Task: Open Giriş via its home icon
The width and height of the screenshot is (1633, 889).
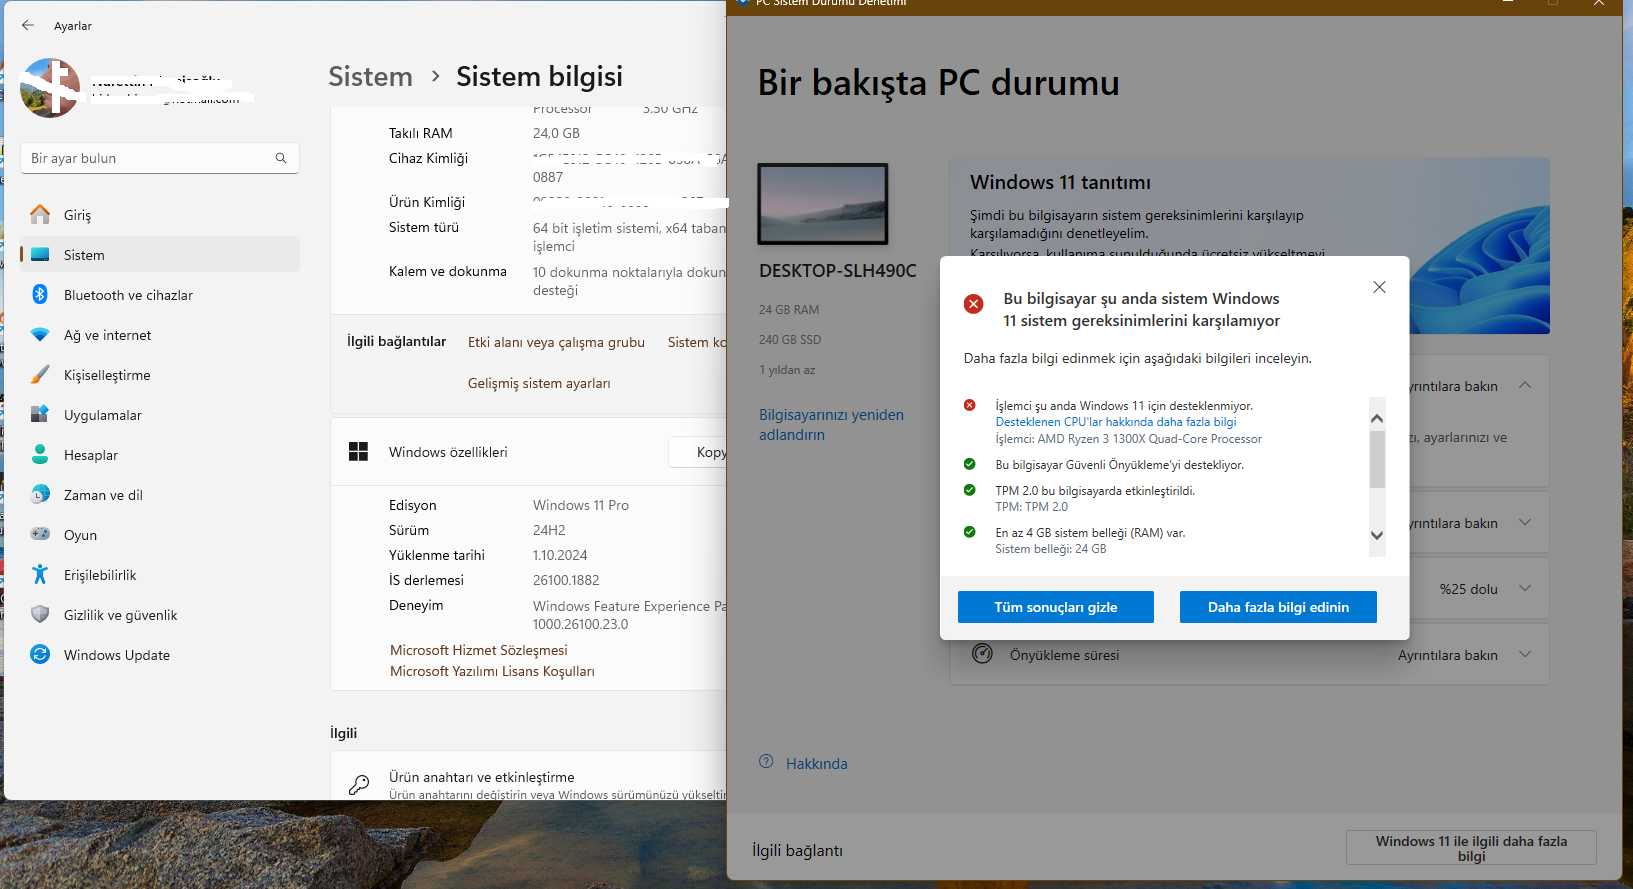Action: point(40,214)
